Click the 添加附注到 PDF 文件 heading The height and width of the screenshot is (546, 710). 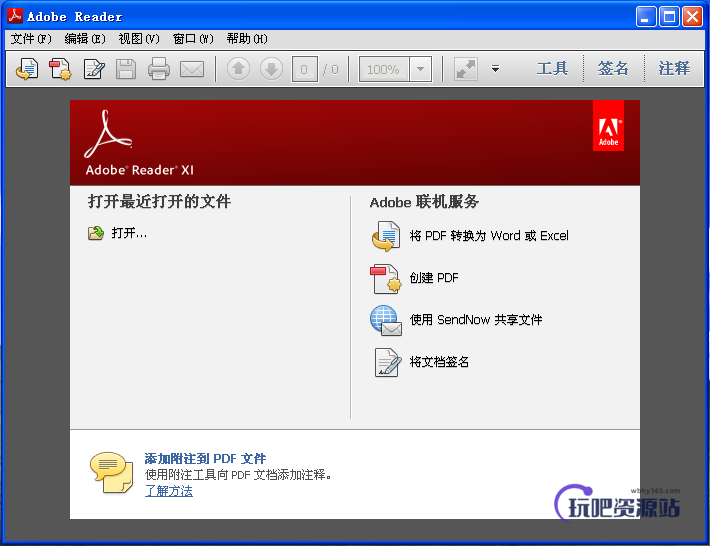205,459
